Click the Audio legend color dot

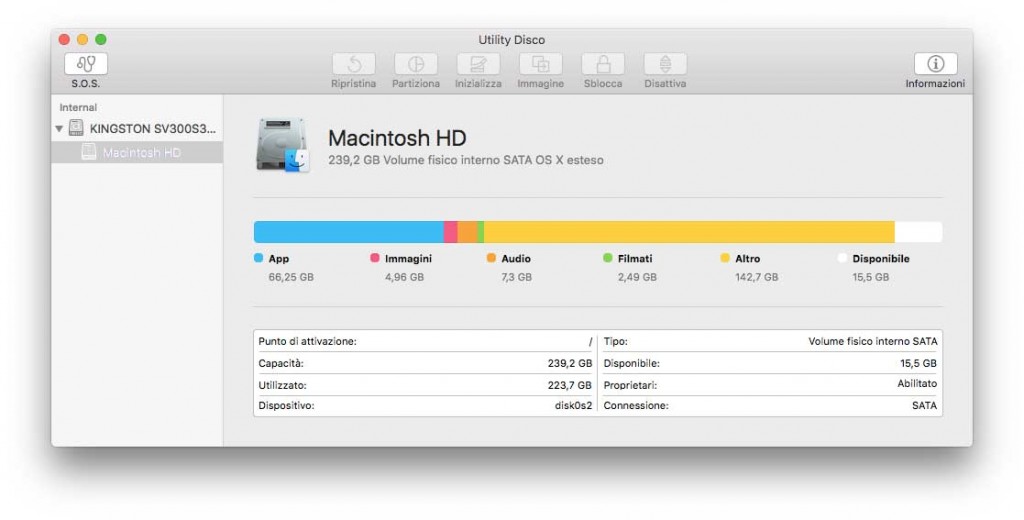click(x=491, y=258)
